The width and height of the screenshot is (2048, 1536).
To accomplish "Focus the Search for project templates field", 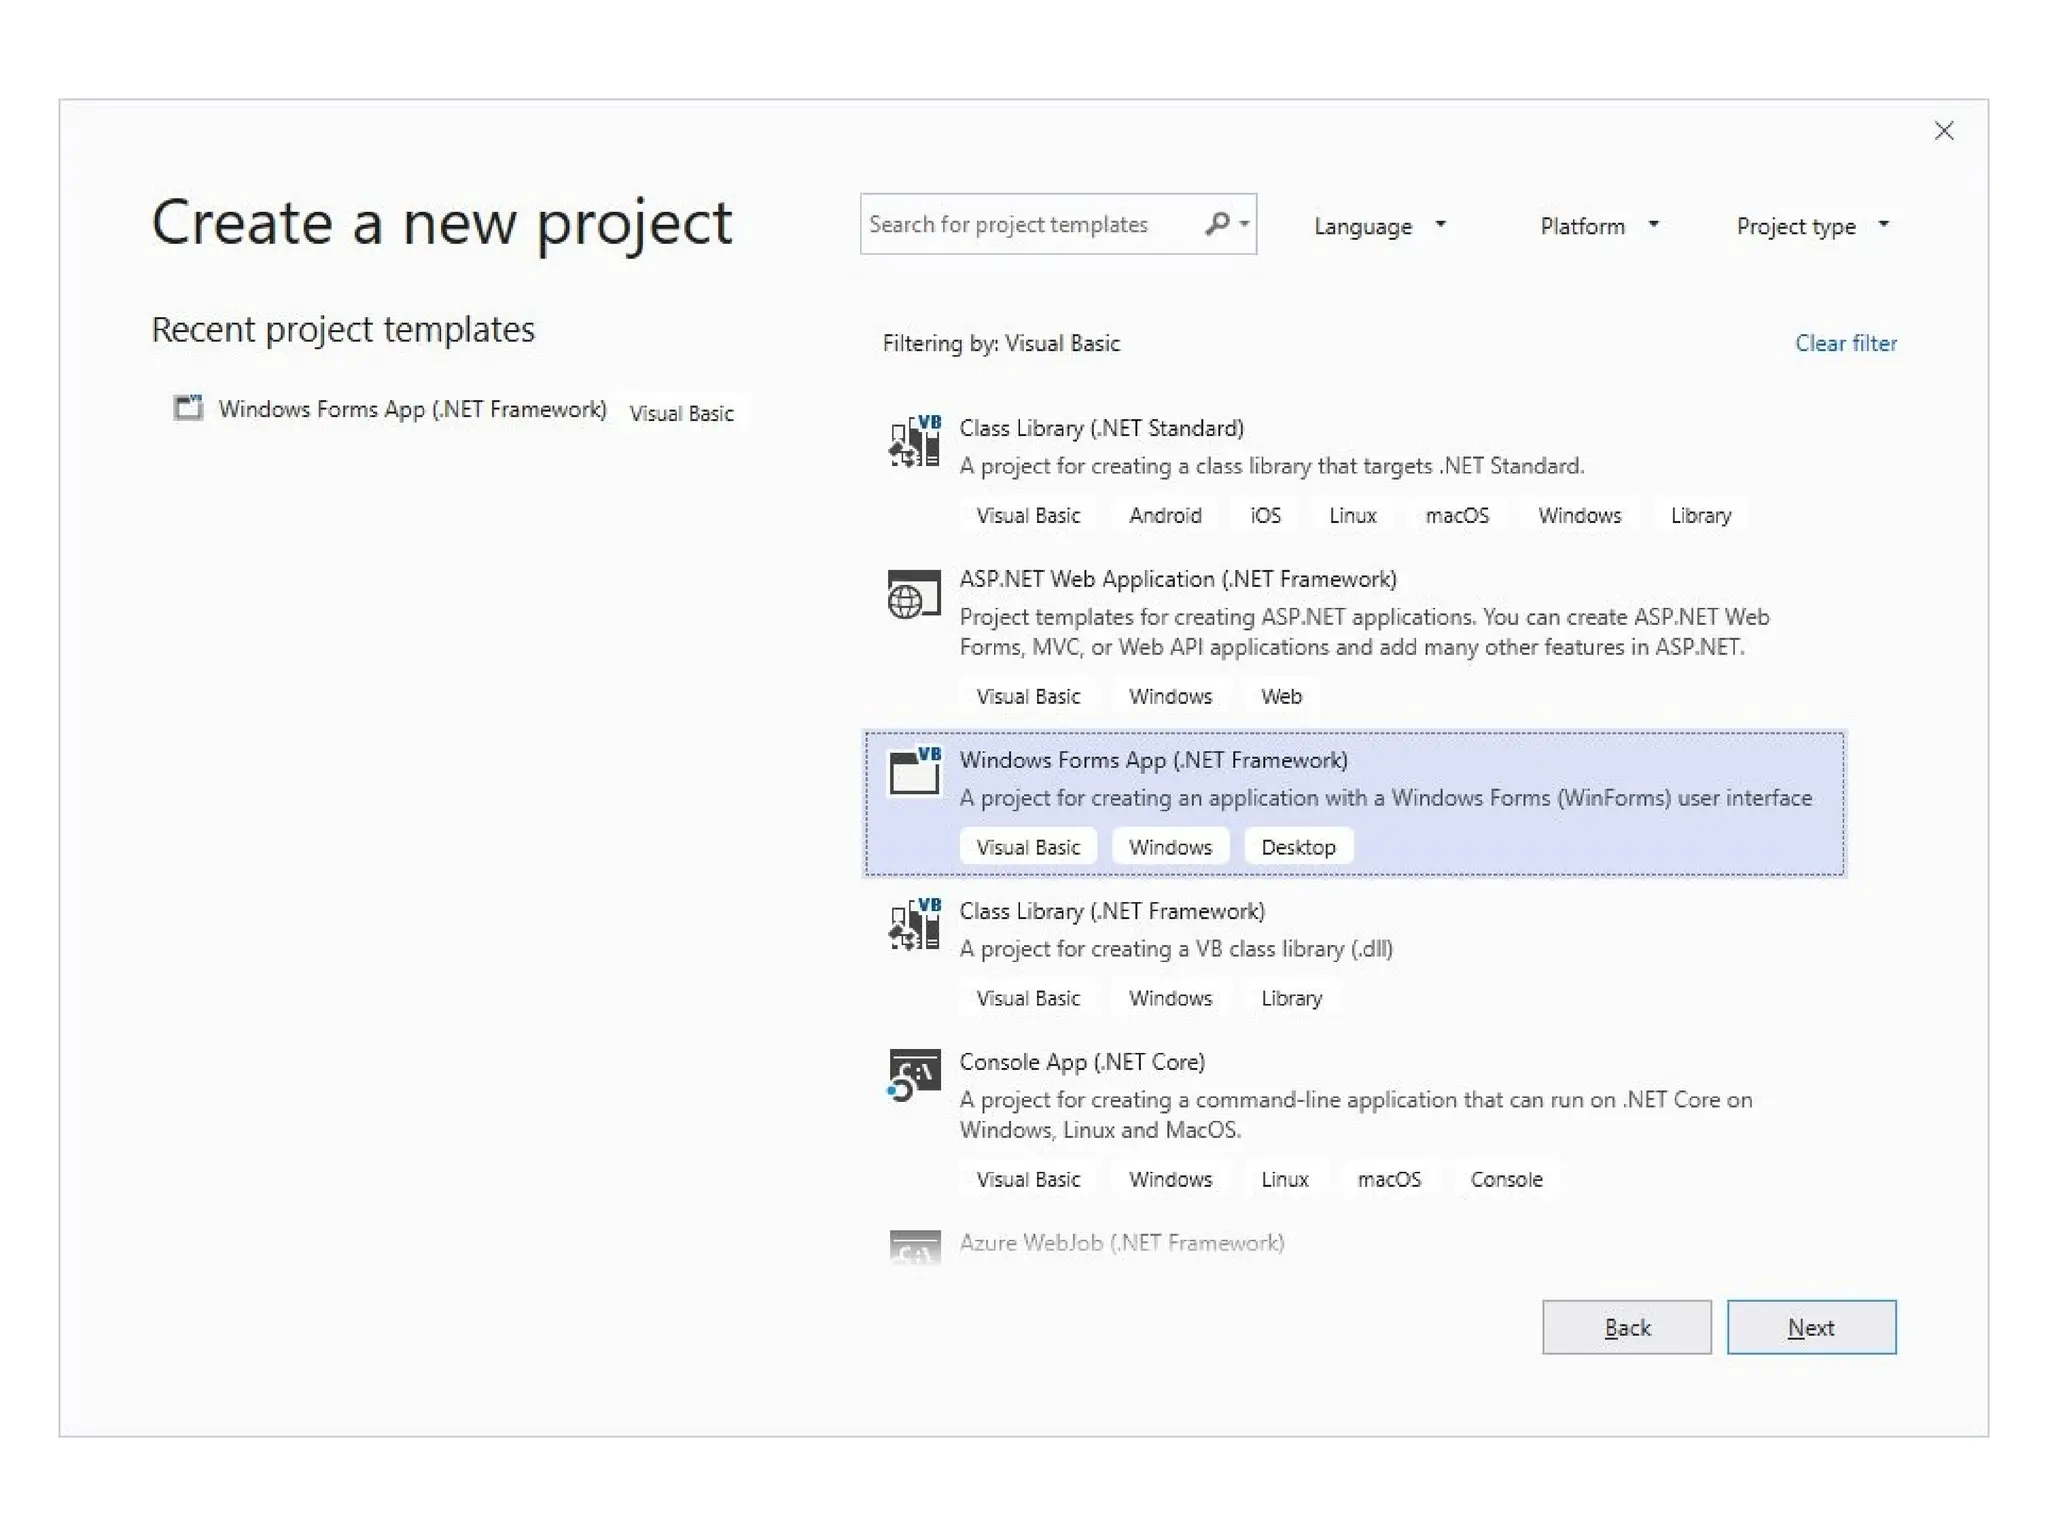I will click(1030, 224).
